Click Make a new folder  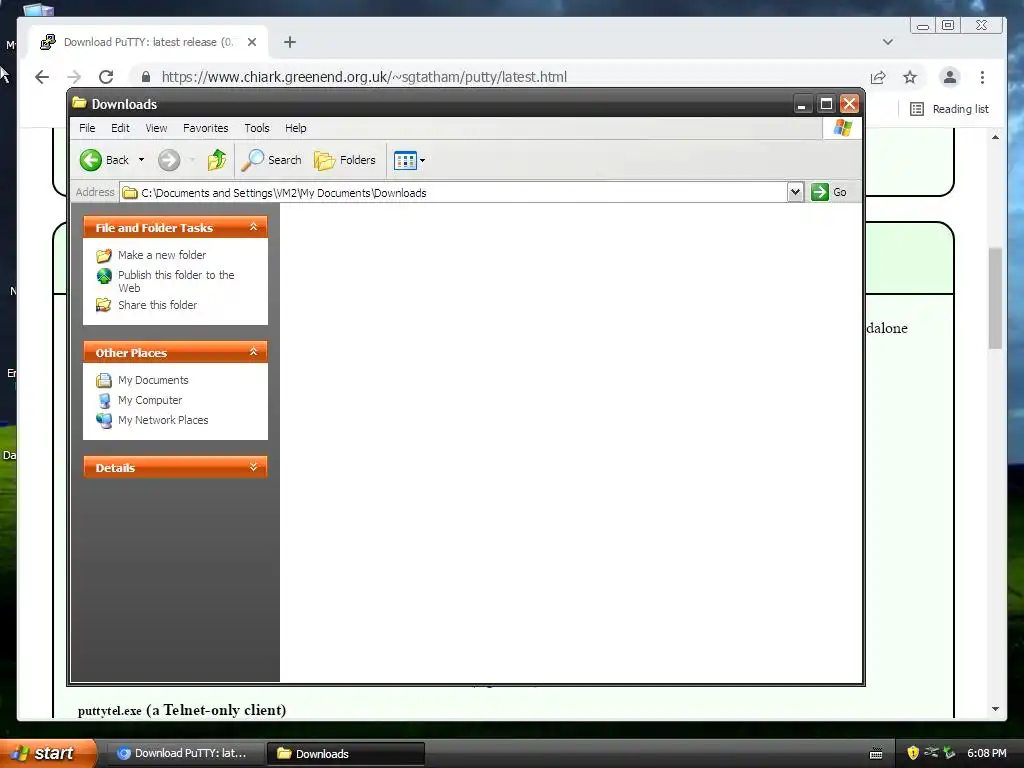(x=162, y=255)
